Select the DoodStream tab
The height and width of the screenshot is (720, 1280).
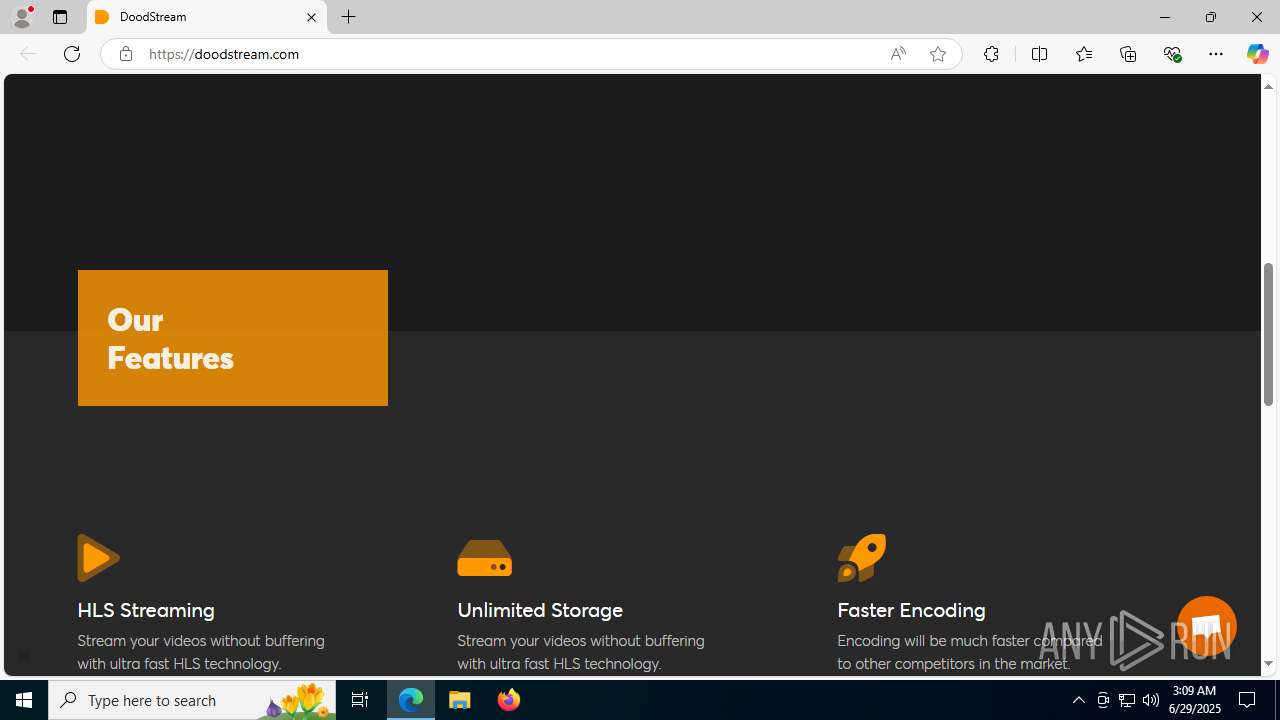pyautogui.click(x=207, y=17)
